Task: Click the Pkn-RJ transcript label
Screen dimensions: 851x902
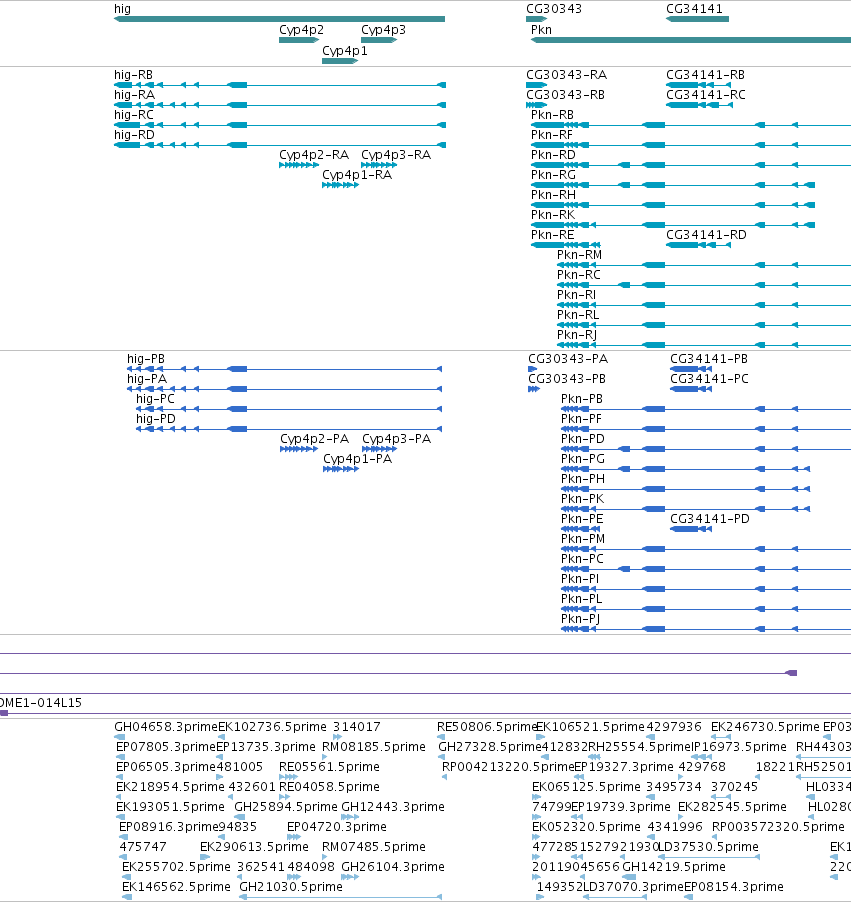Action: [577, 335]
